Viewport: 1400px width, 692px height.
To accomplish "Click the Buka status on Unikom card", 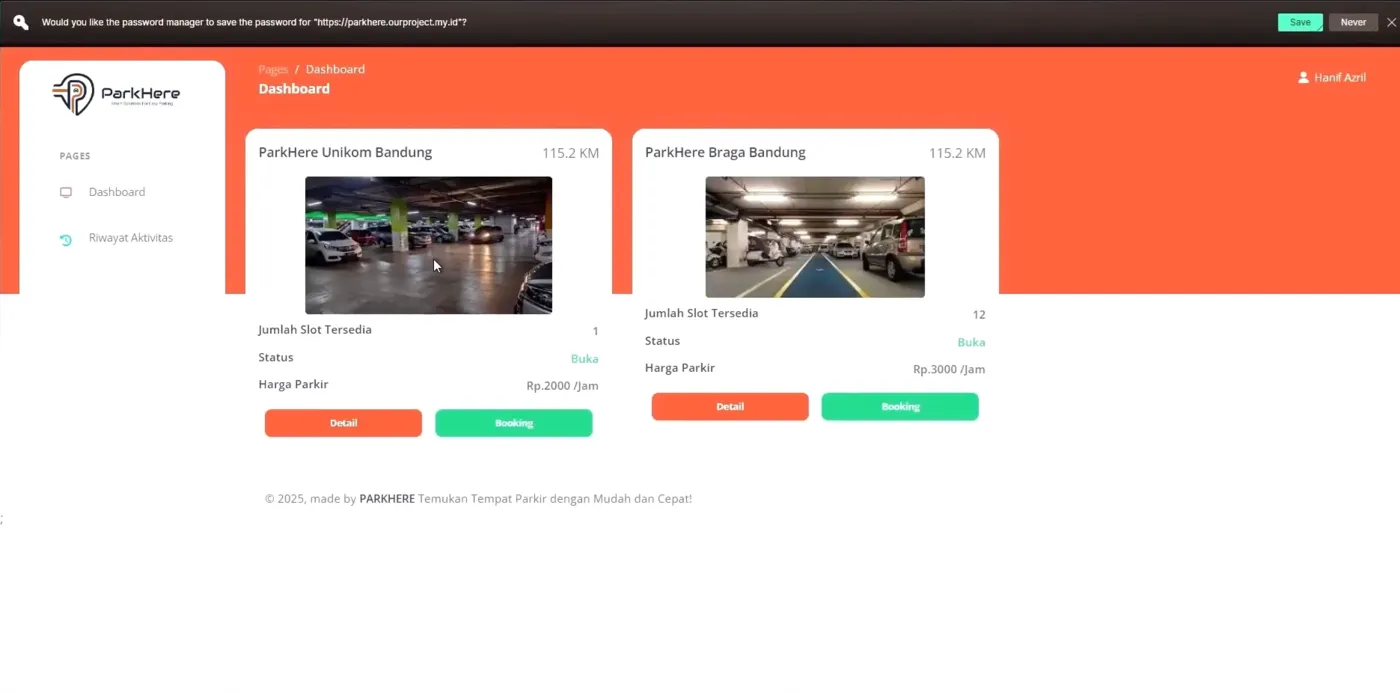I will (x=585, y=359).
